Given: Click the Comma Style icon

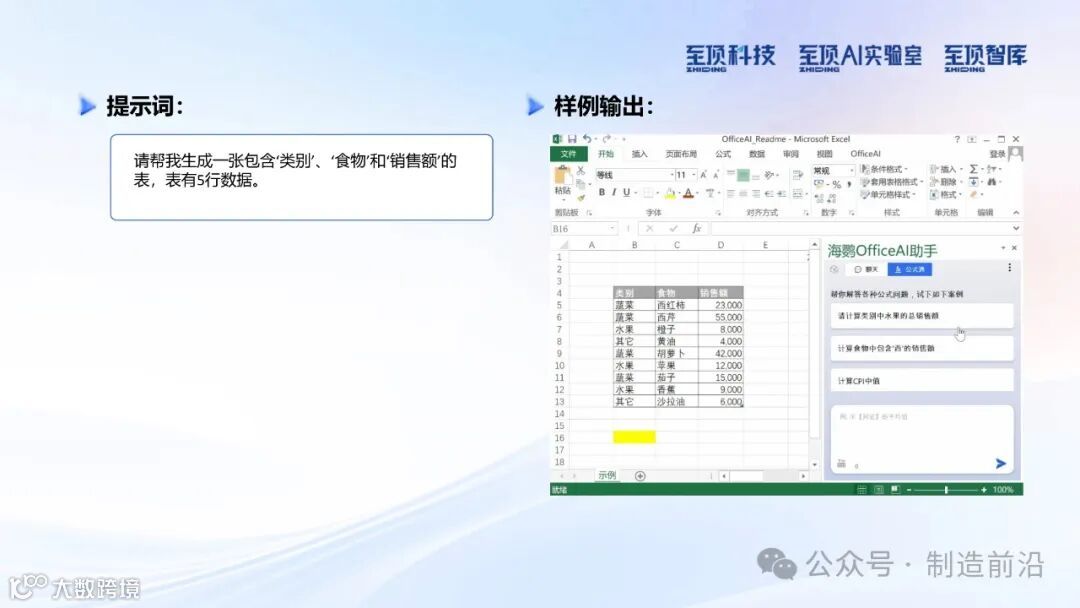Looking at the screenshot, I should pos(849,185).
